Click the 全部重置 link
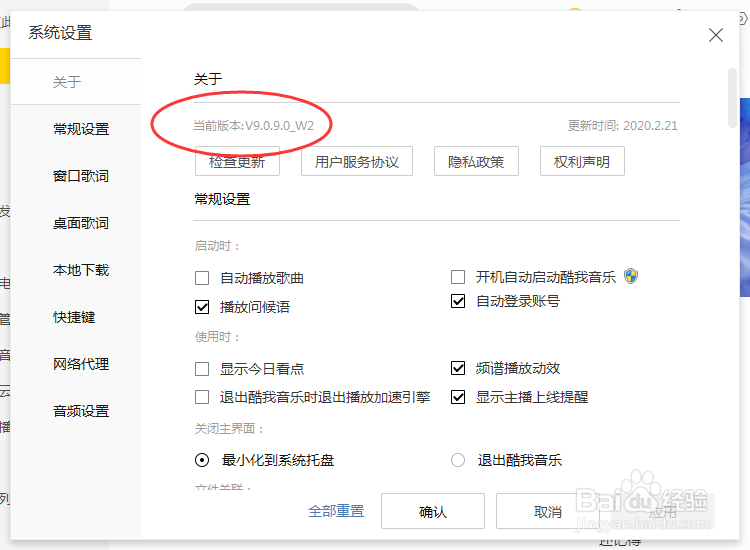The height and width of the screenshot is (550, 750). pos(336,511)
